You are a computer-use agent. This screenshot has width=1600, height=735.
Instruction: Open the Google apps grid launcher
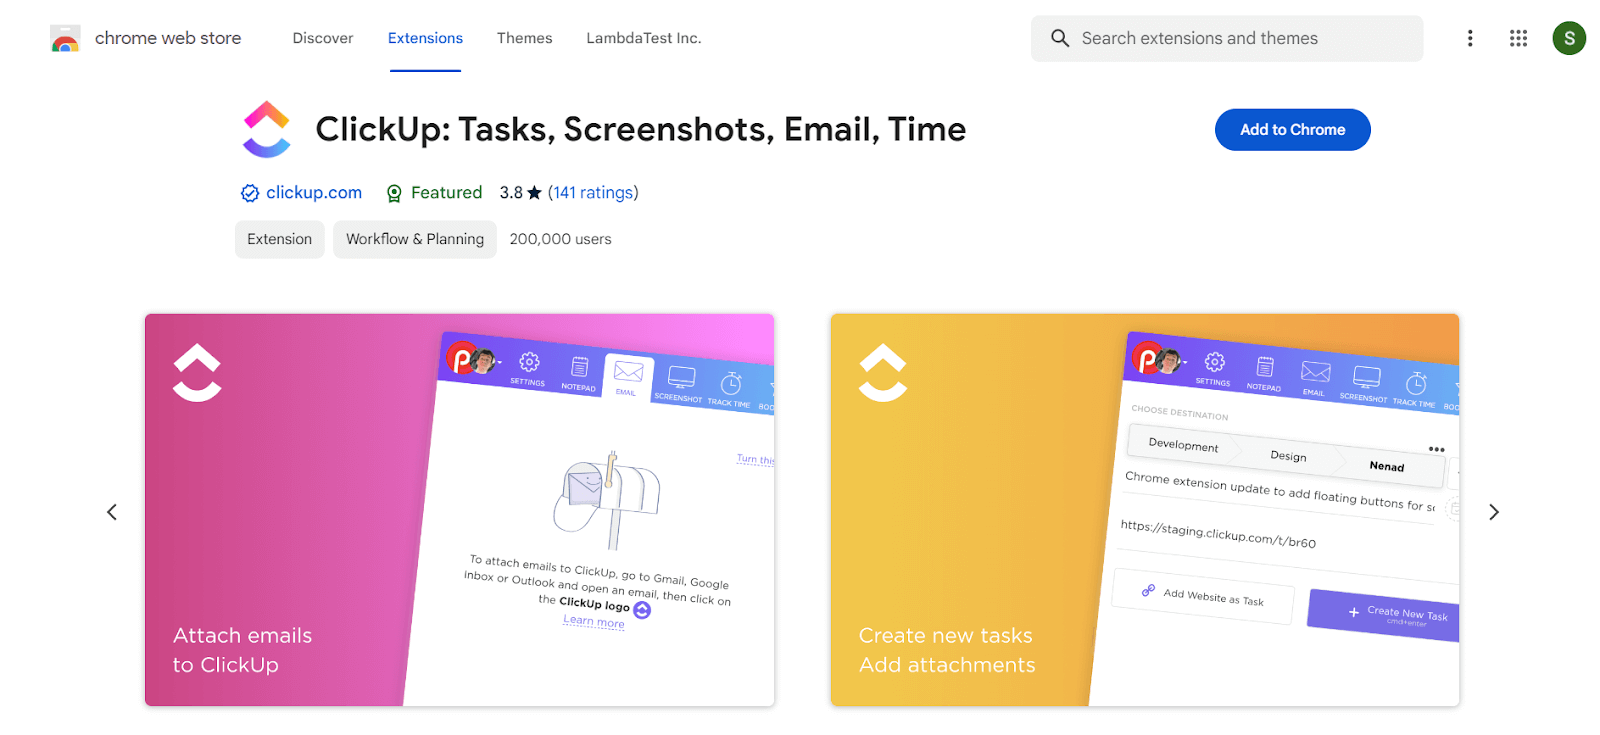(x=1518, y=38)
